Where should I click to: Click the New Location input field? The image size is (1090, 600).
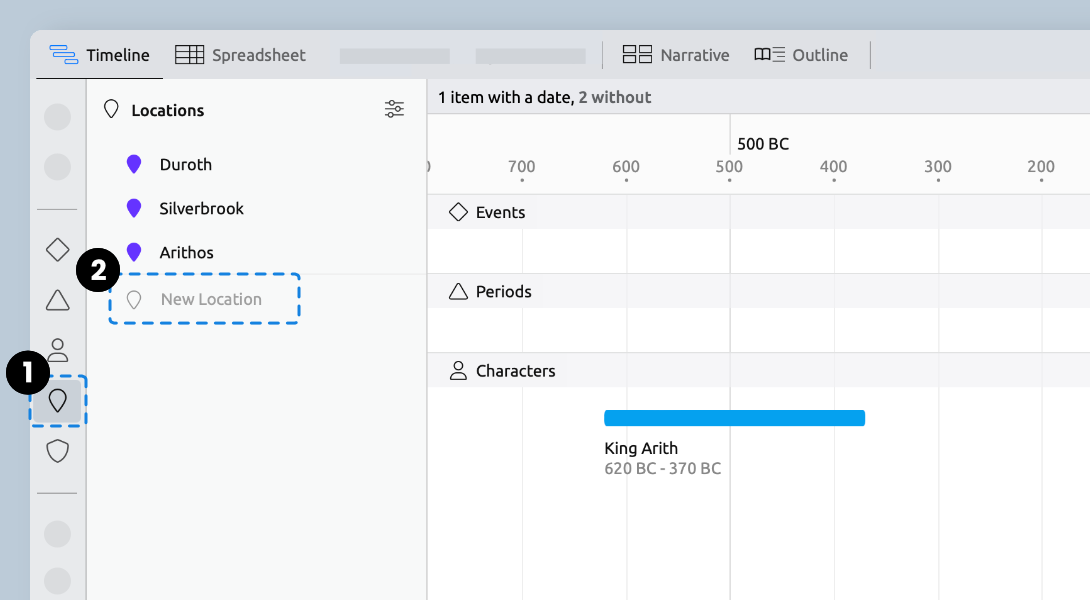[204, 299]
